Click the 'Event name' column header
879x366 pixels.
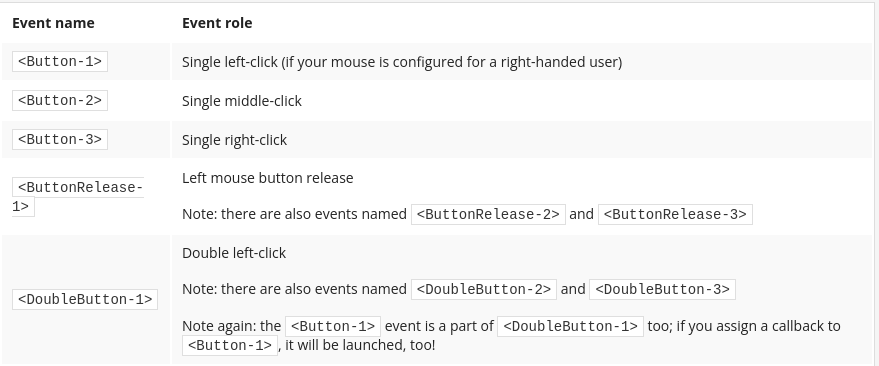(53, 23)
